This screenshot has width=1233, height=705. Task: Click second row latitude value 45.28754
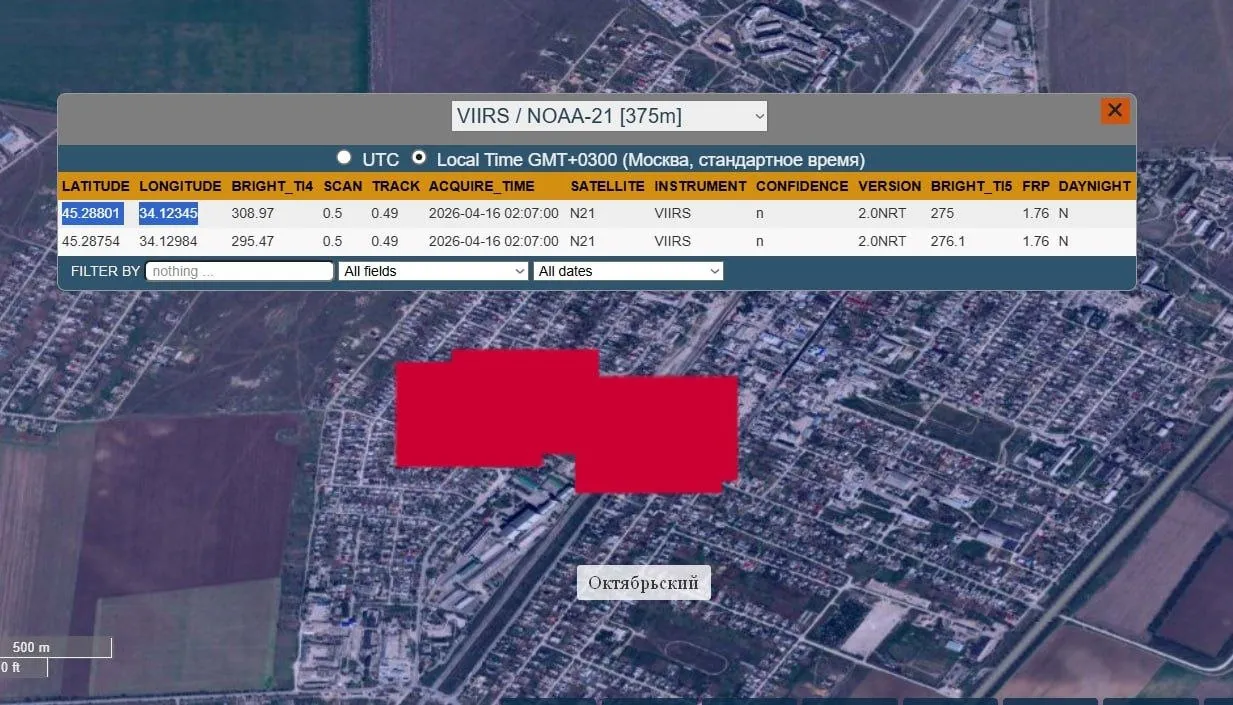click(91, 241)
